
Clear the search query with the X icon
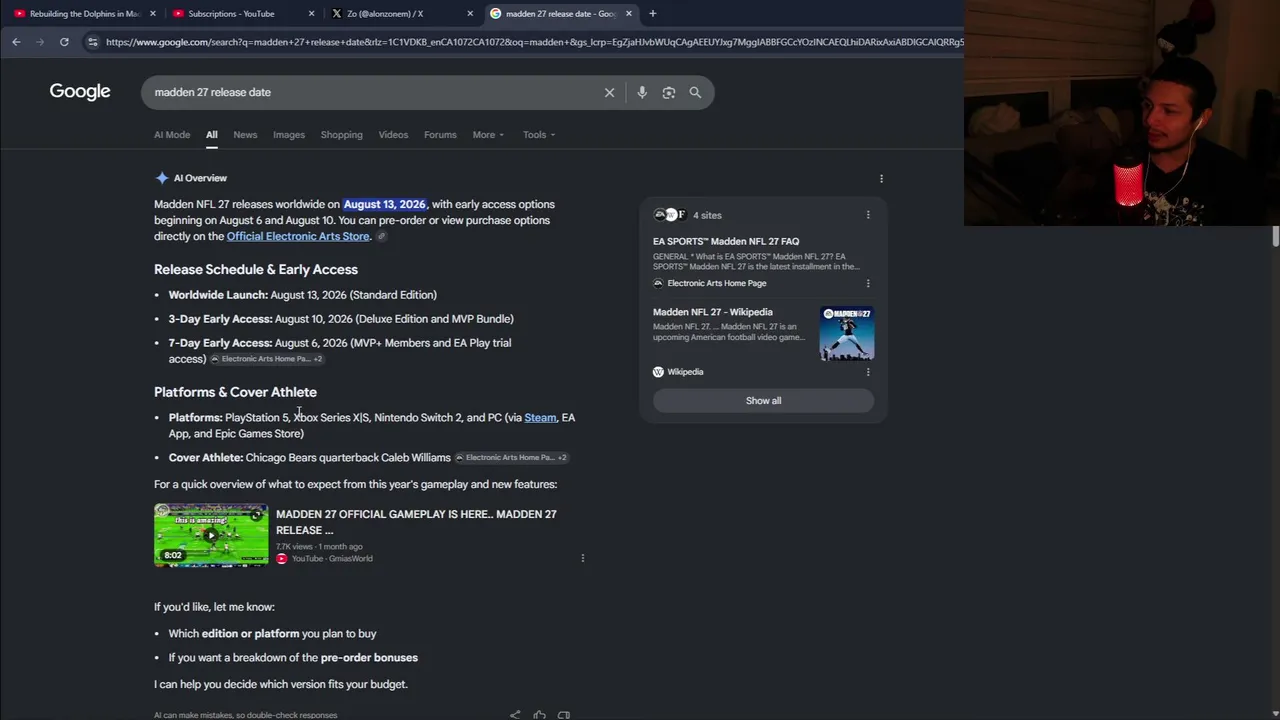(609, 92)
